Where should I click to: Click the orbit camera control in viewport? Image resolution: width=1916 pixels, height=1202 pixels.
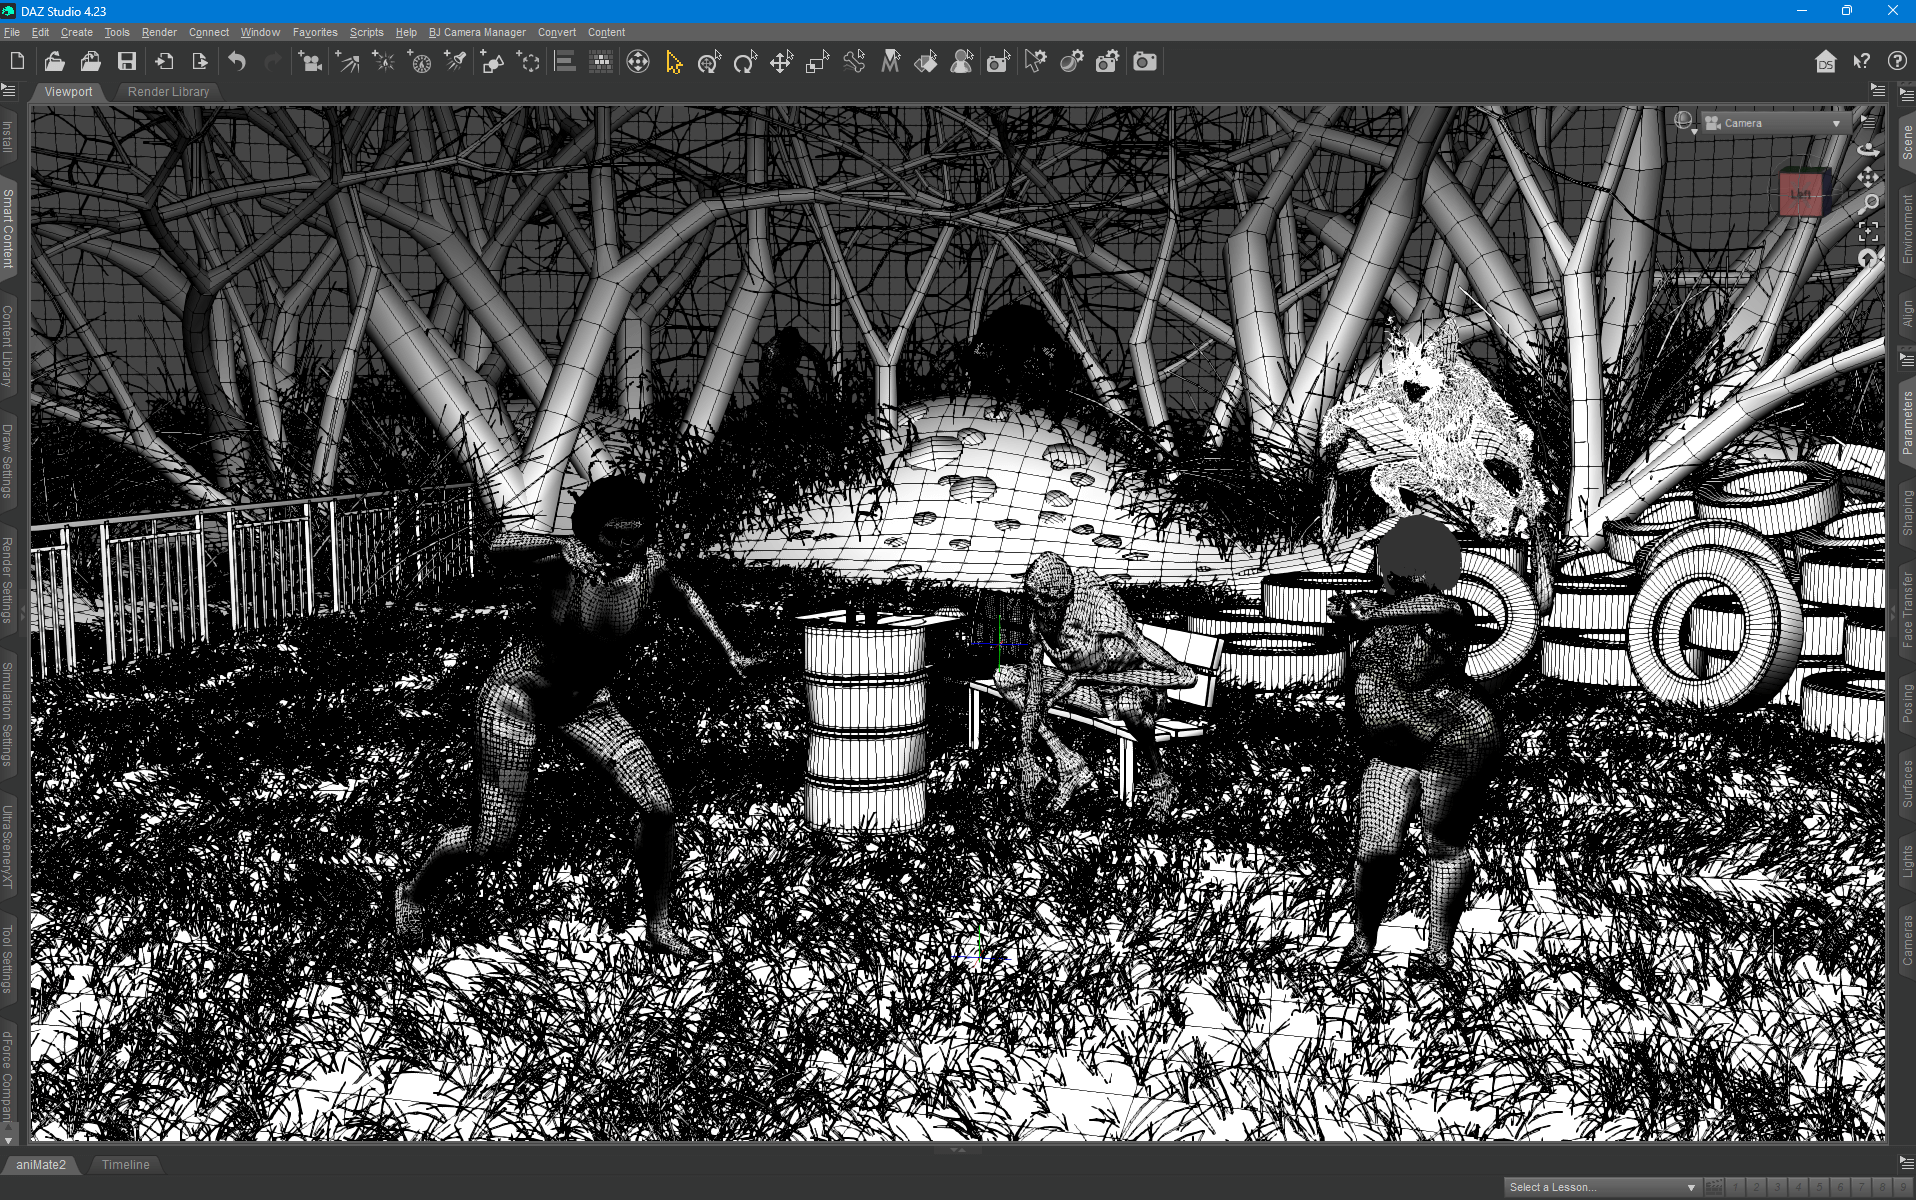click(x=1867, y=149)
